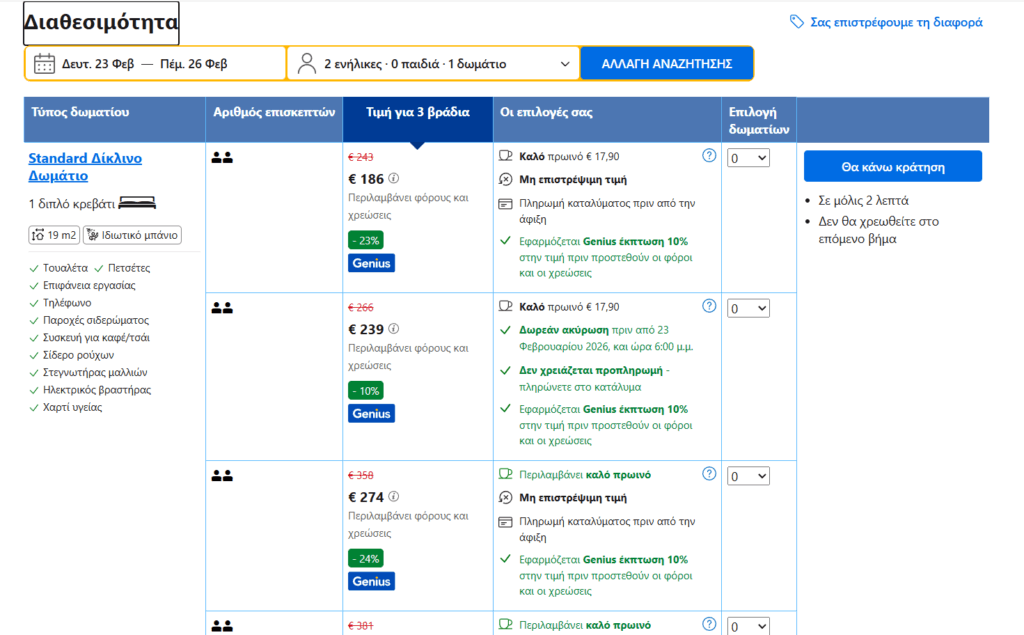Viewport: 1024px width, 635px height.
Task: Click the calendar icon in date field
Action: point(44,64)
